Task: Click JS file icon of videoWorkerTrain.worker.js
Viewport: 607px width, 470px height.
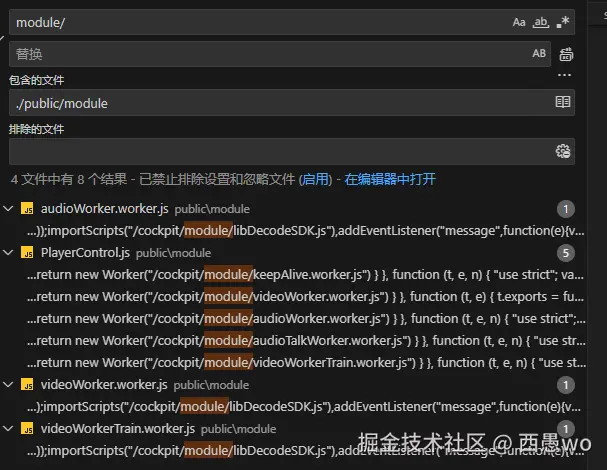Action: (x=27, y=429)
